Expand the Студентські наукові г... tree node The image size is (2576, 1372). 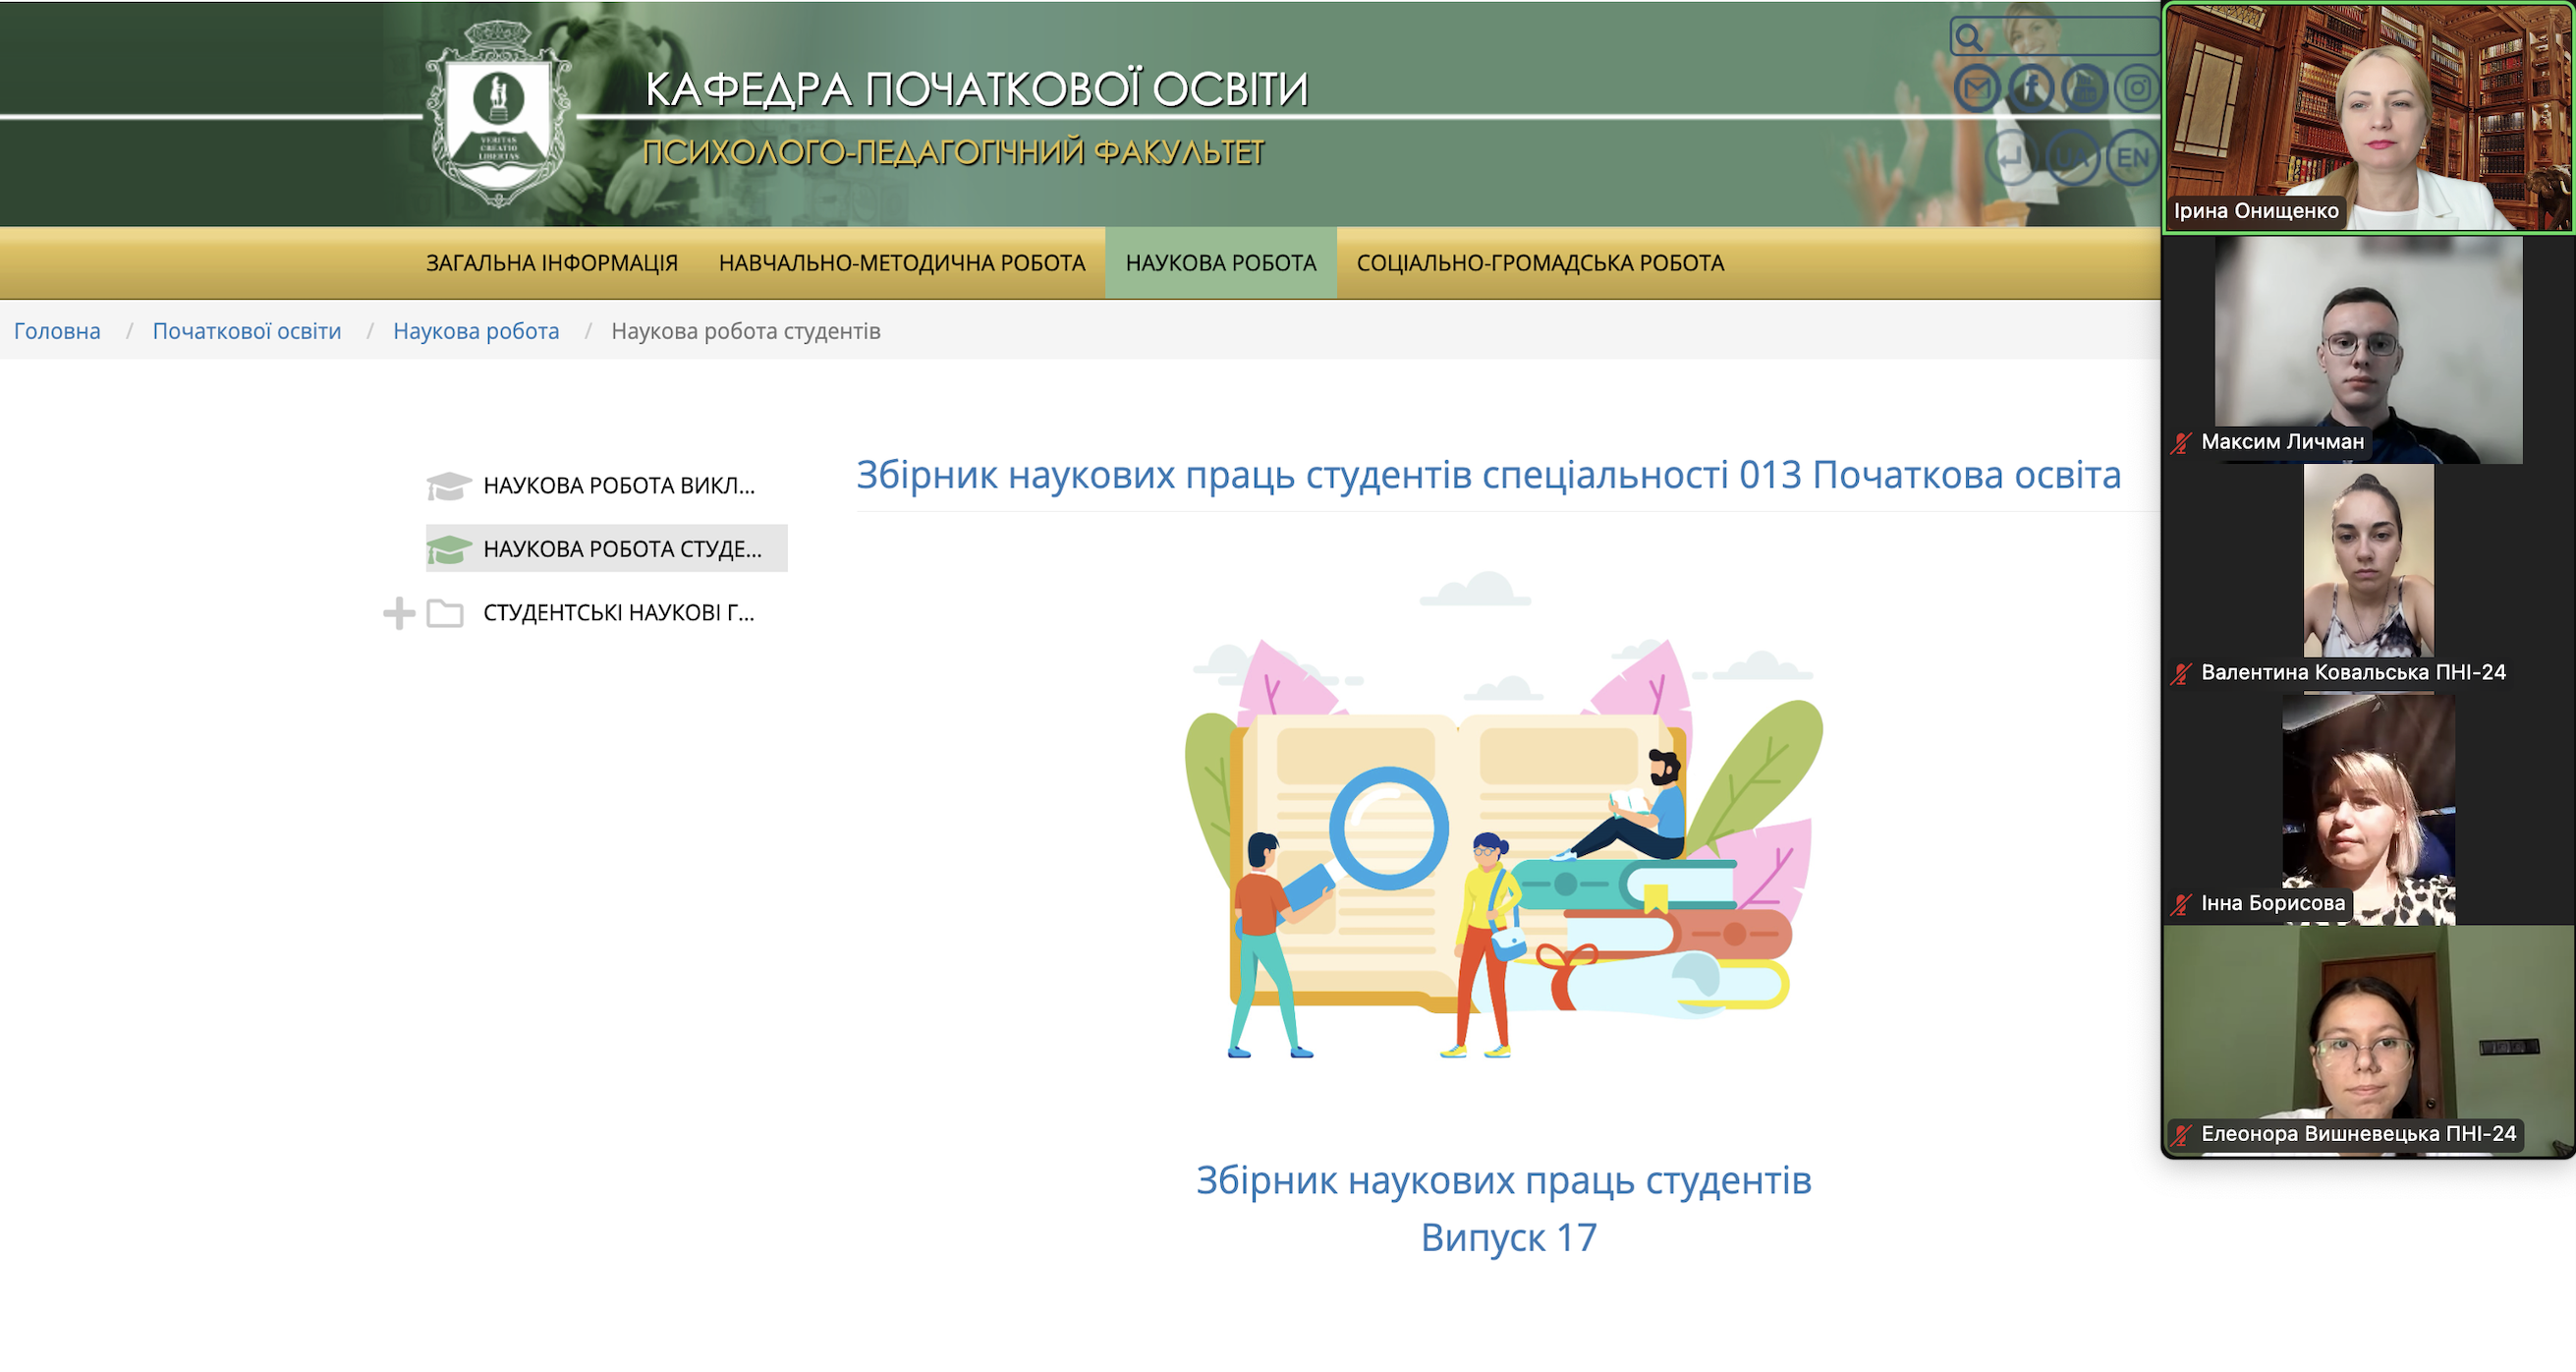pyautogui.click(x=399, y=613)
